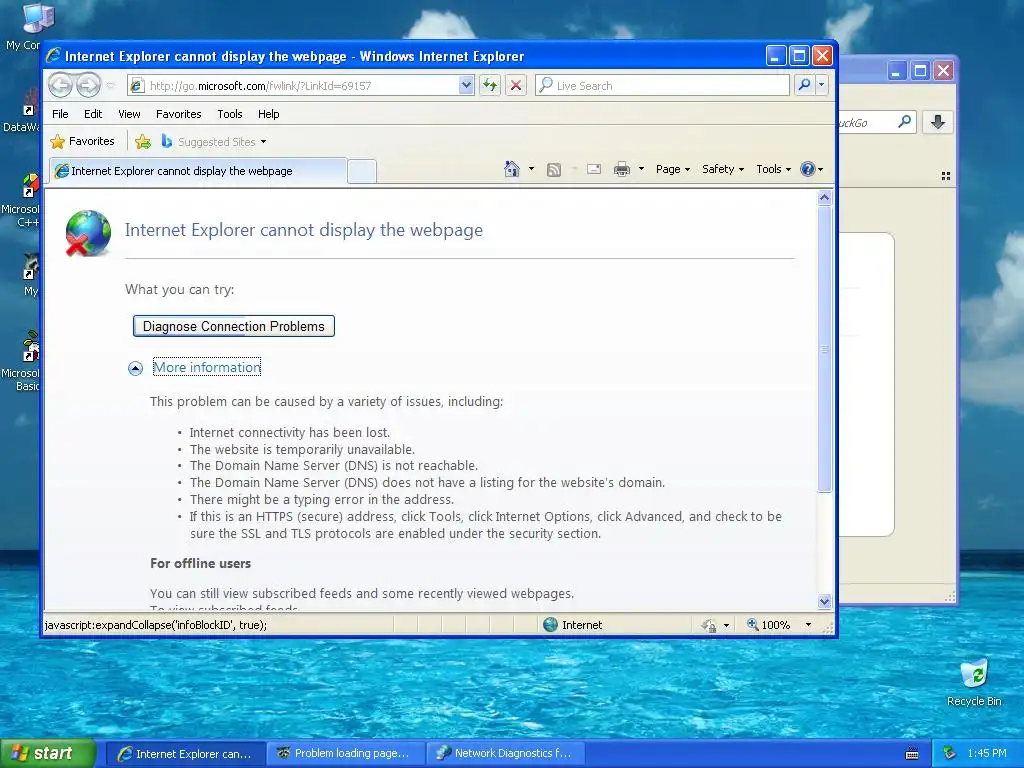Click the network system tray icon near the clock
Image resolution: width=1024 pixels, height=768 pixels.
pos(949,754)
